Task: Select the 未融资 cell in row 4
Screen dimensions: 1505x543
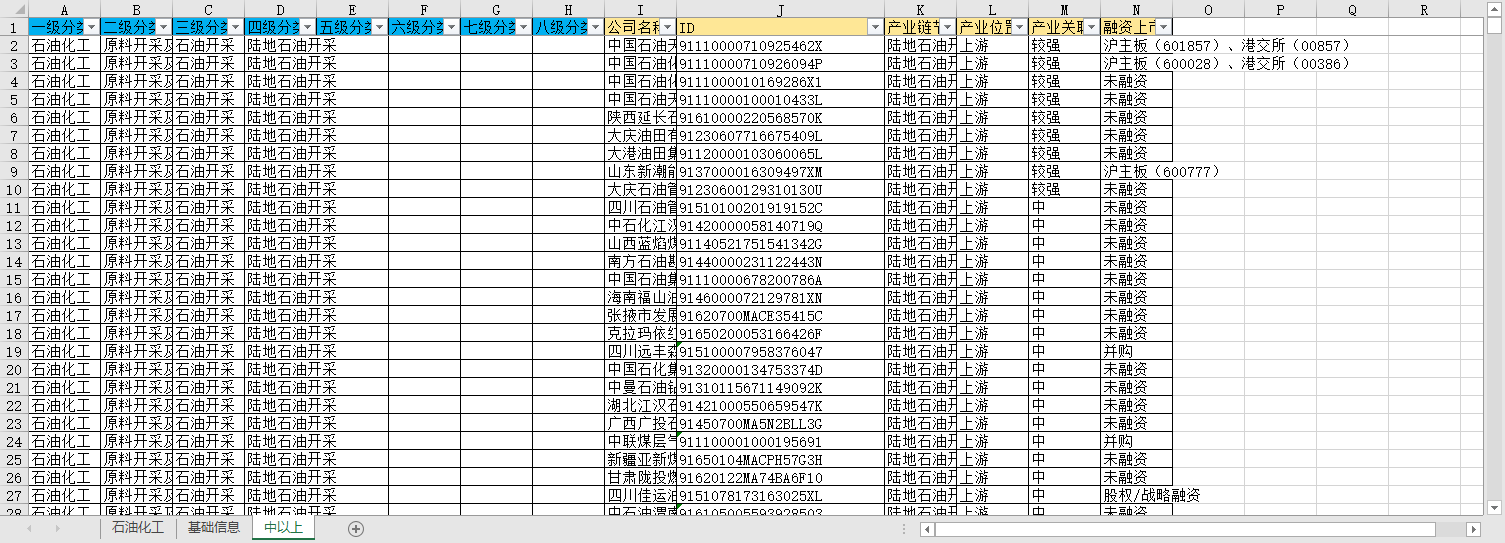Action: click(x=1136, y=82)
